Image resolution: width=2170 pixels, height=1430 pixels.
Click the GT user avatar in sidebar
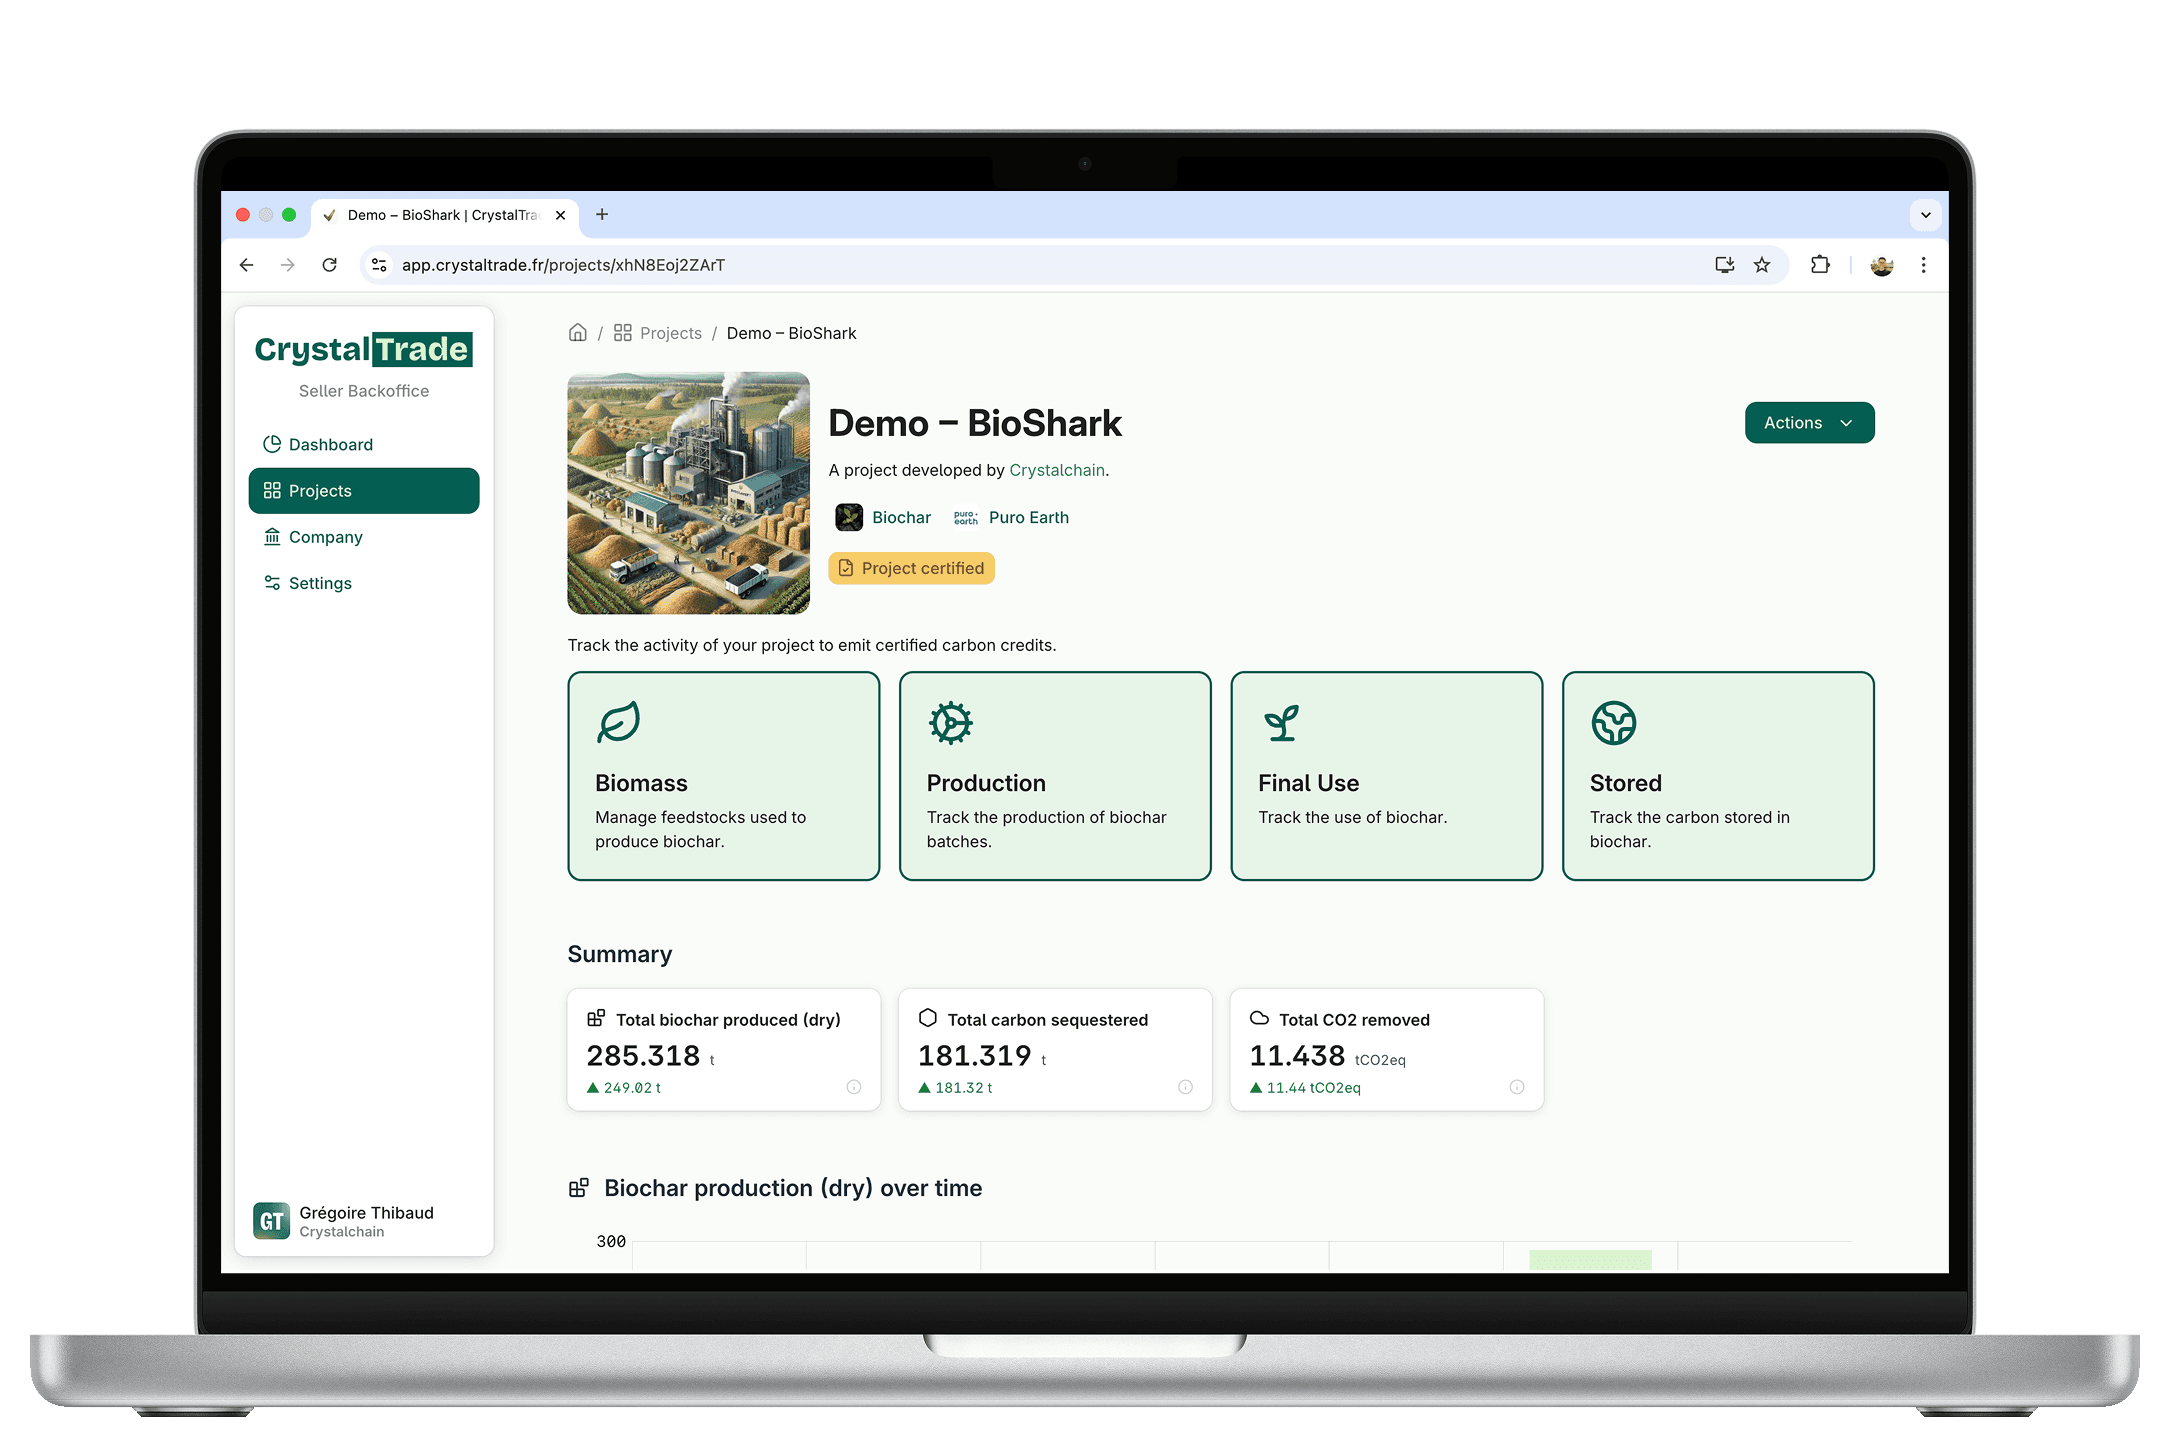(271, 1221)
